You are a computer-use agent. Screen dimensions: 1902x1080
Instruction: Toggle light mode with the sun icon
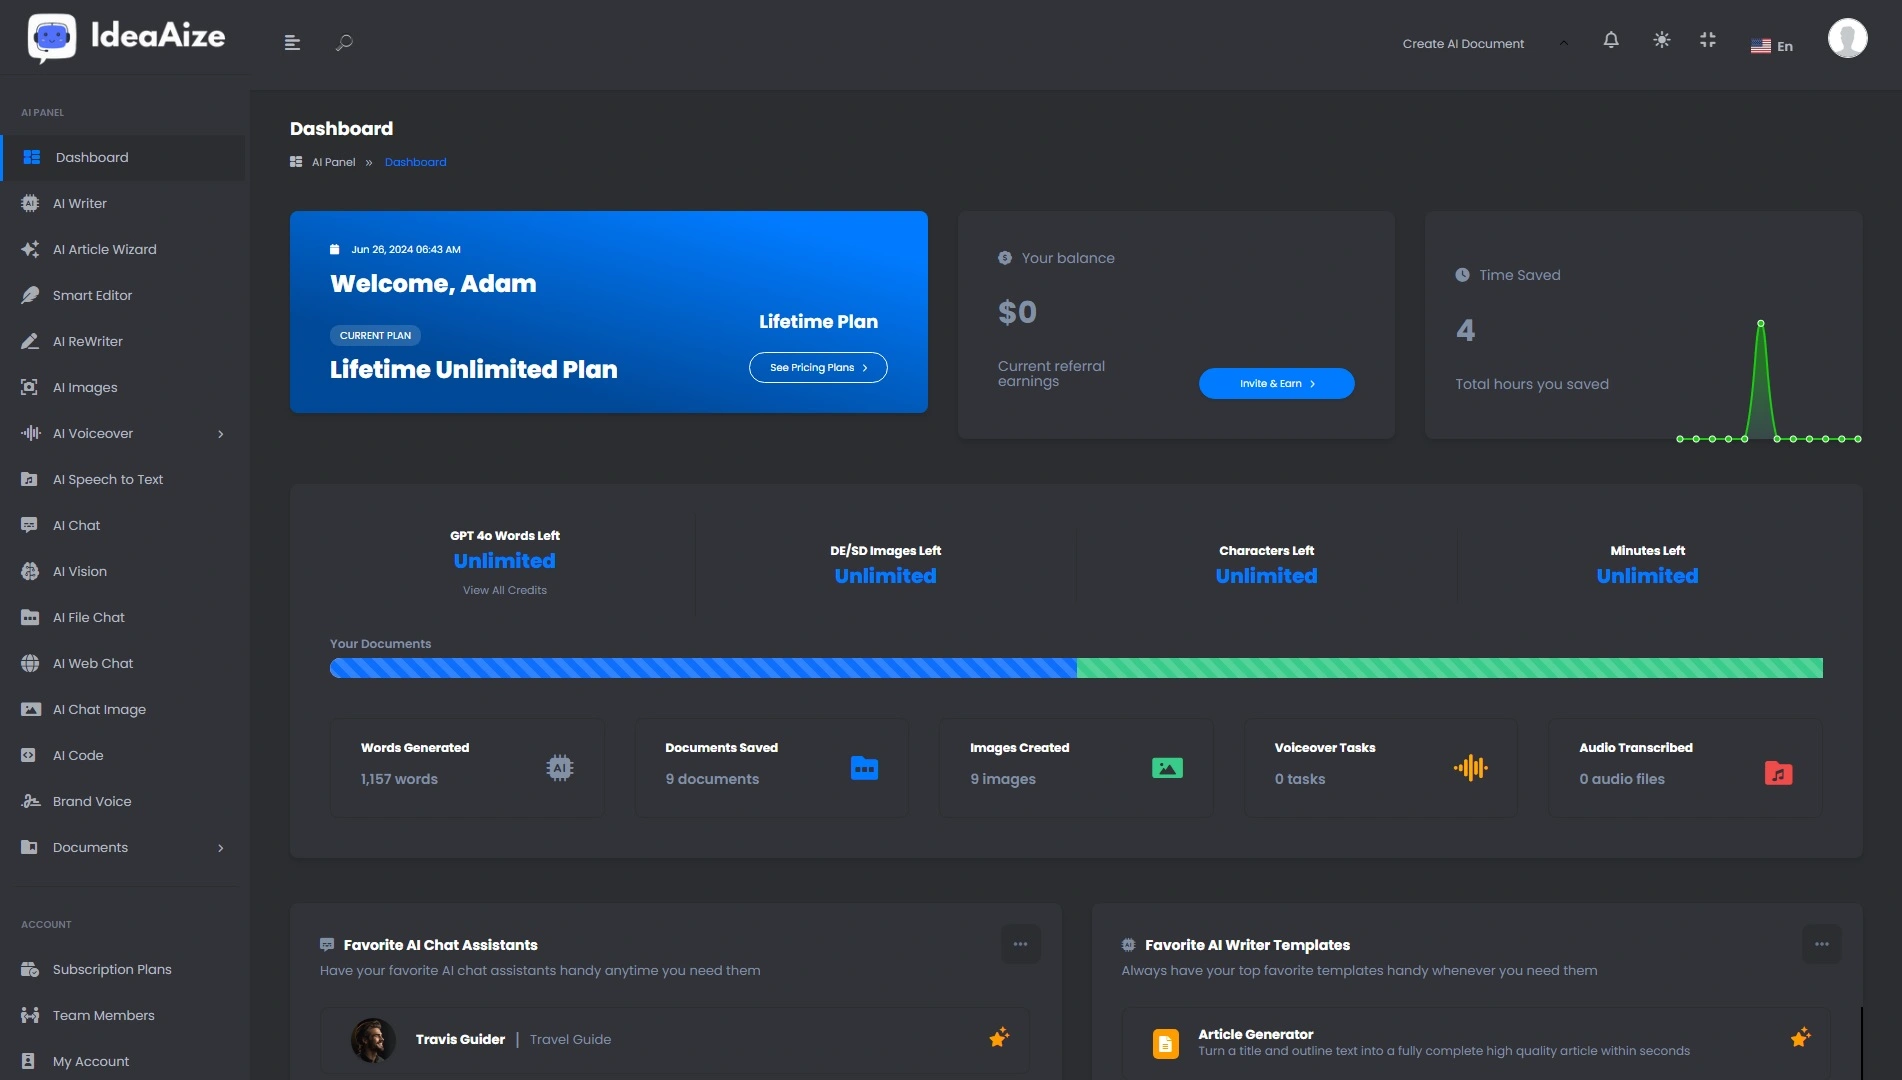coord(1661,39)
